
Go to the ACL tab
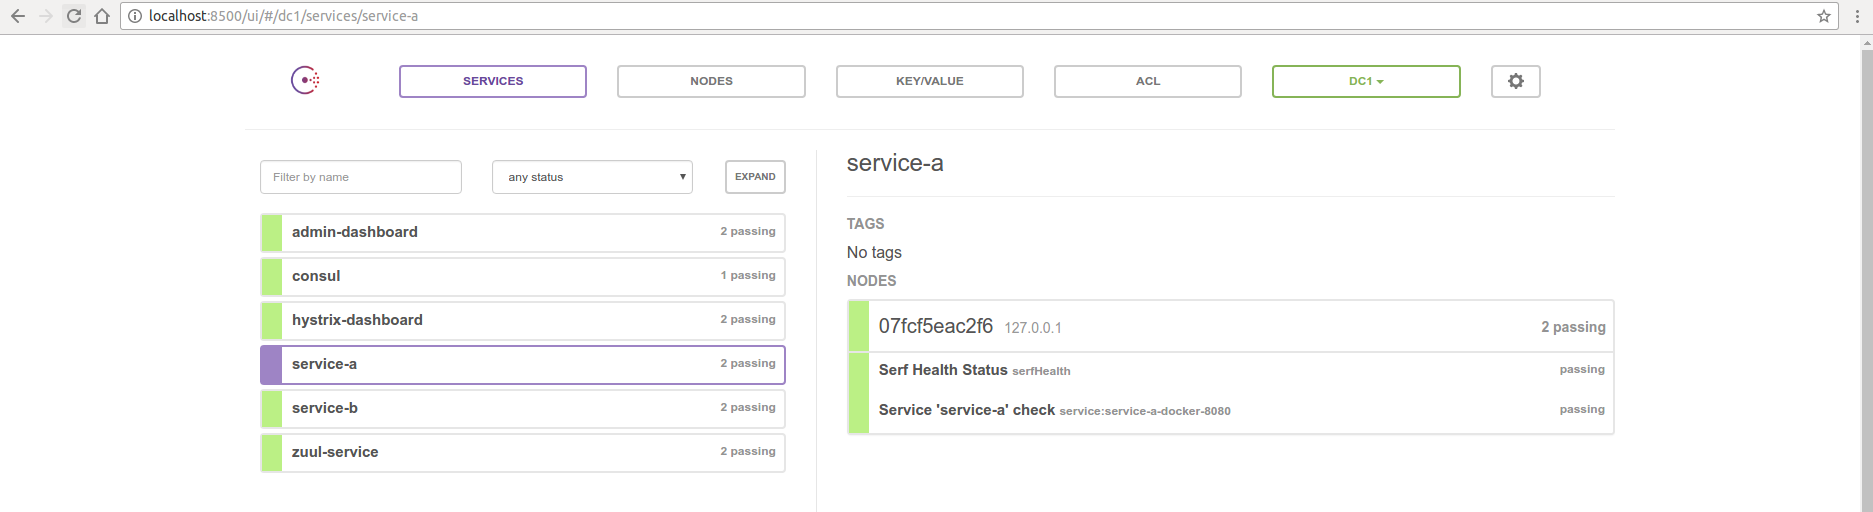point(1147,81)
